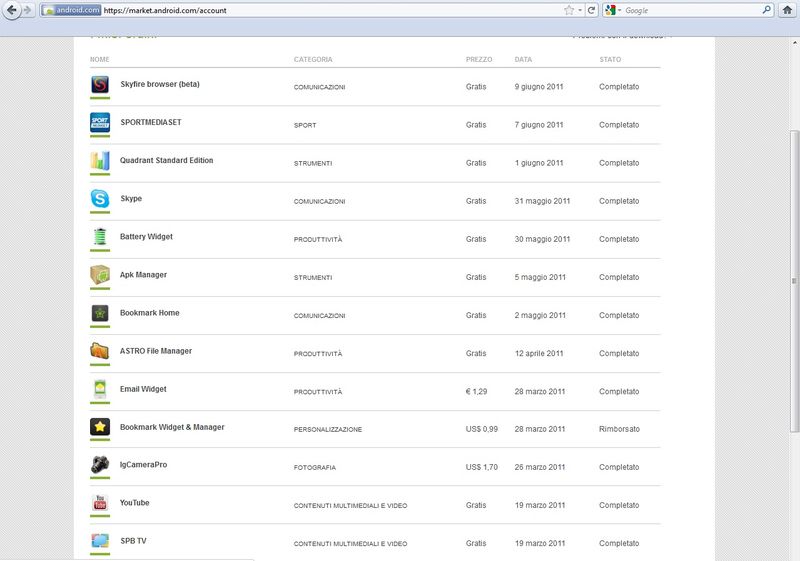Open the Skype app link
The width and height of the screenshot is (800, 561).
131,198
